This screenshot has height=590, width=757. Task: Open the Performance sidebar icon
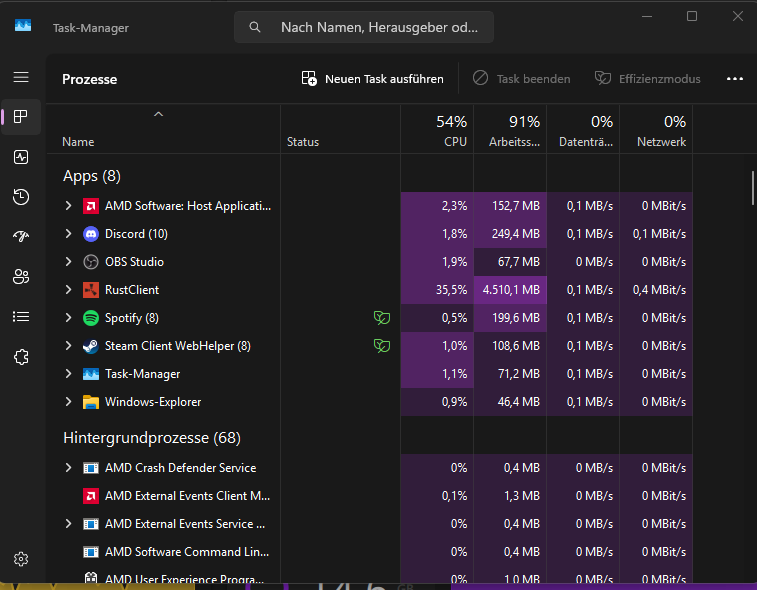(x=21, y=157)
